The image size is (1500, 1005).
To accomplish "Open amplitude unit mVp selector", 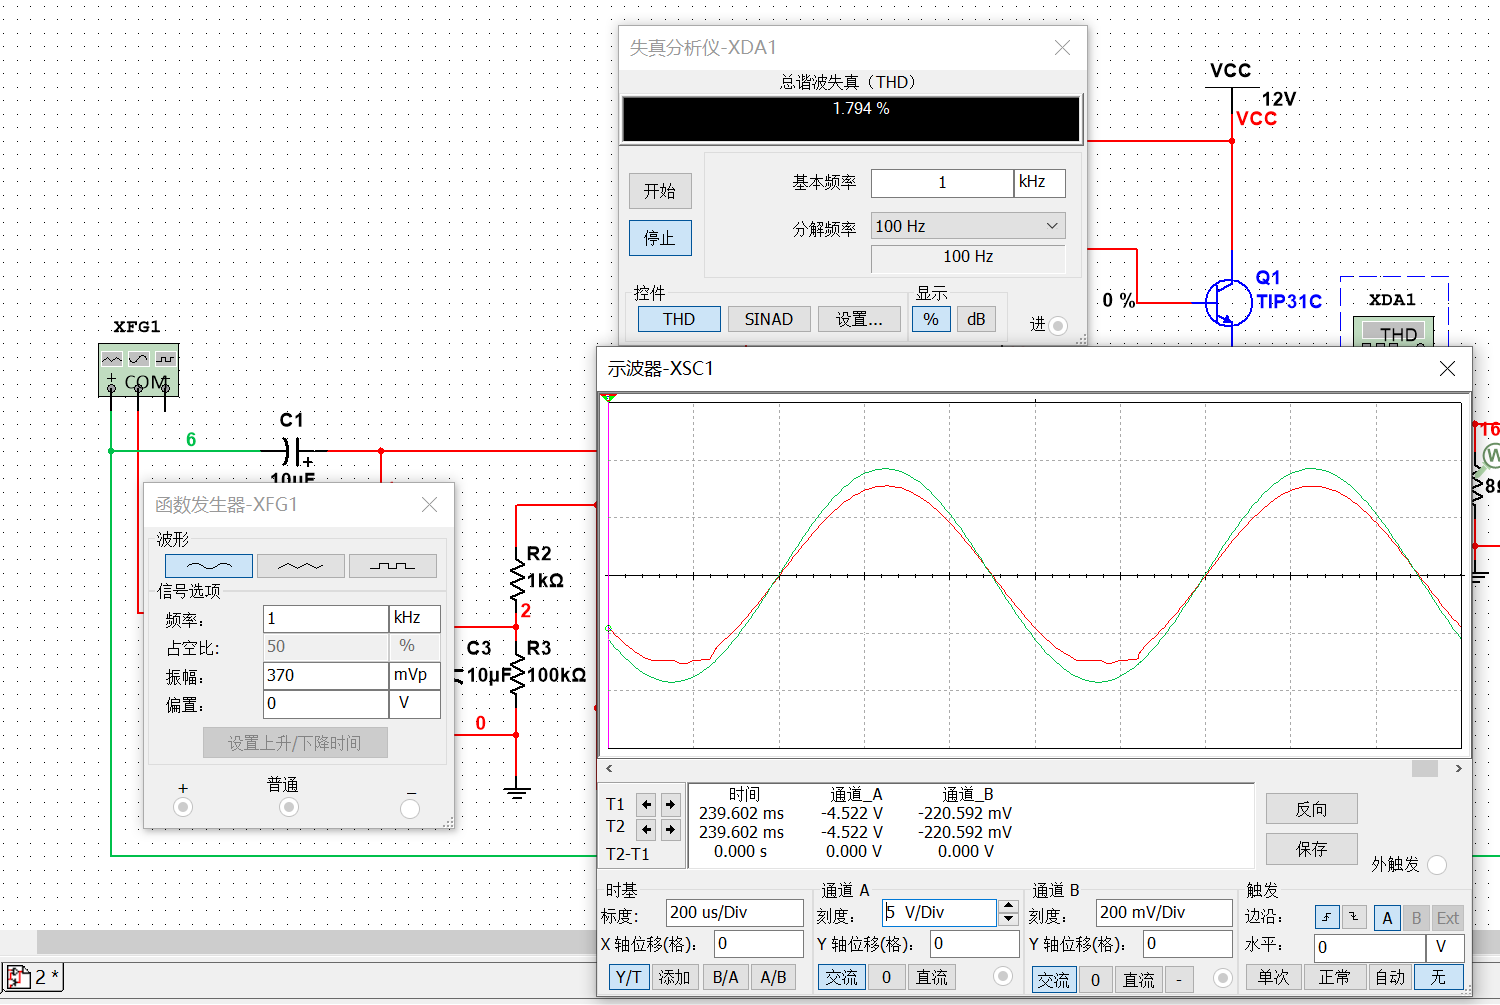I will 414,675.
